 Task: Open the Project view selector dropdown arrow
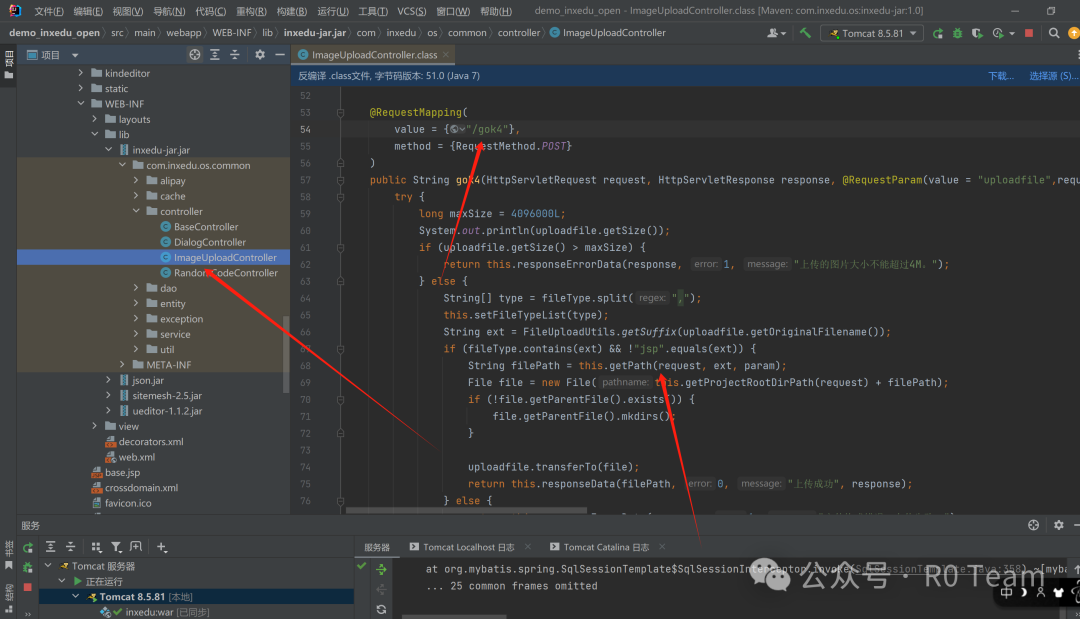tap(75, 55)
